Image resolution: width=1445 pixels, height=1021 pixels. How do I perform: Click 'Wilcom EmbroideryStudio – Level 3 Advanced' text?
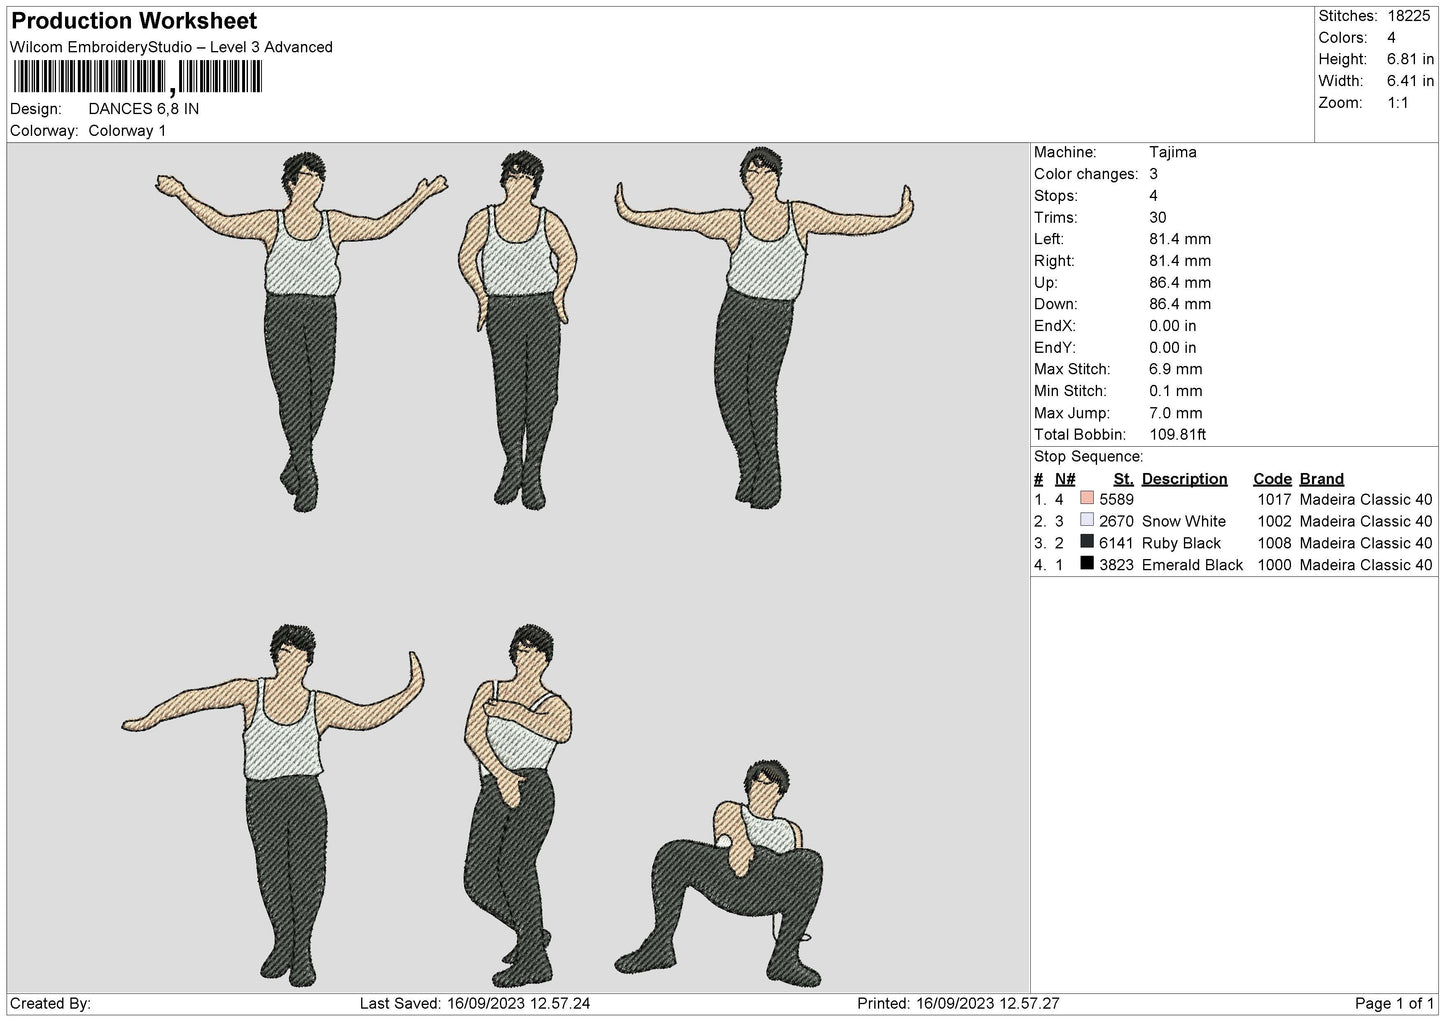171,47
